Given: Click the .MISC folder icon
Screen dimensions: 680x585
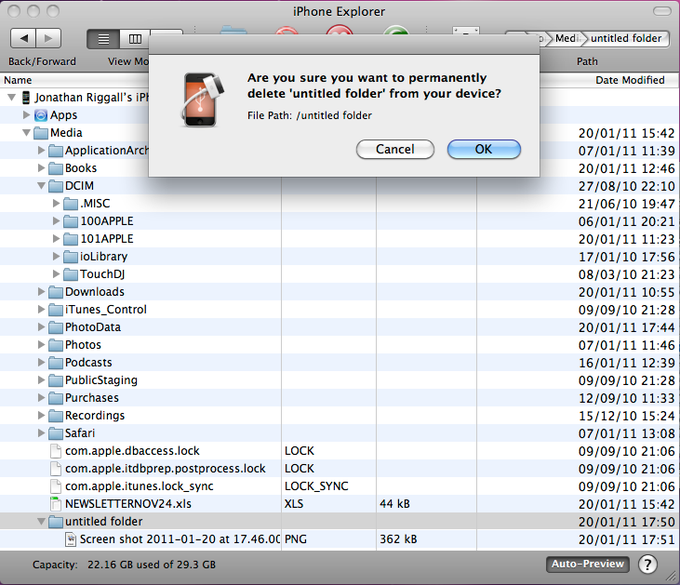Looking at the screenshot, I should (x=70, y=203).
